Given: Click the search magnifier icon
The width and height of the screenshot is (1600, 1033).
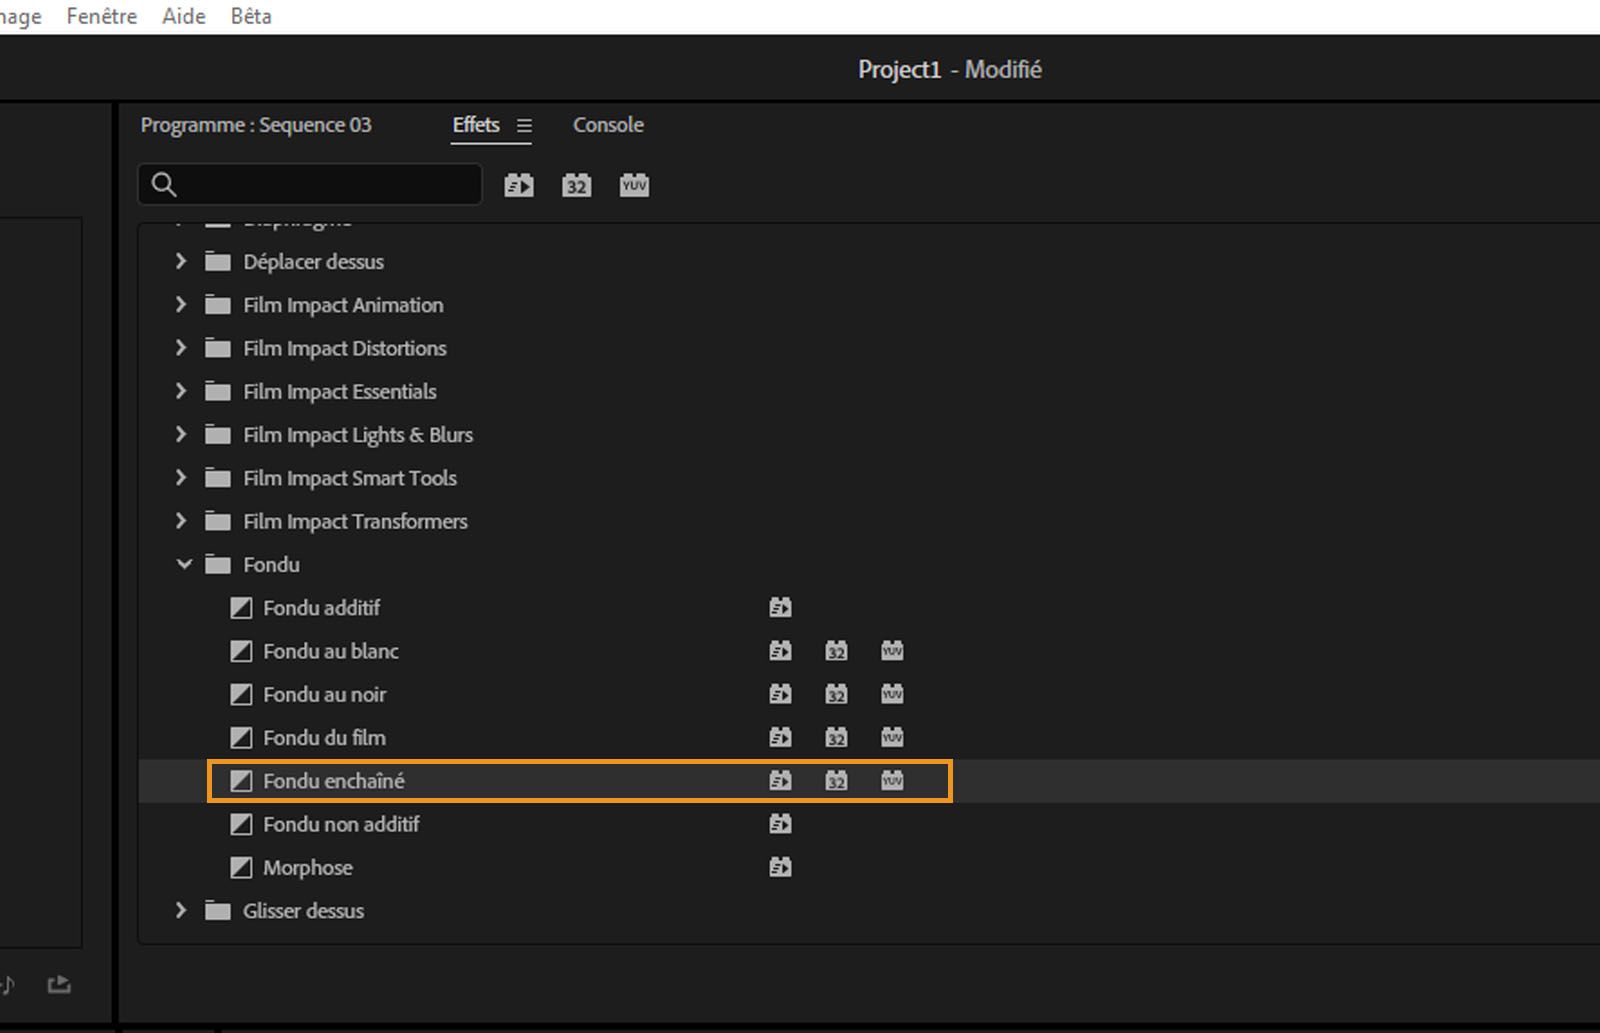Looking at the screenshot, I should pos(164,185).
